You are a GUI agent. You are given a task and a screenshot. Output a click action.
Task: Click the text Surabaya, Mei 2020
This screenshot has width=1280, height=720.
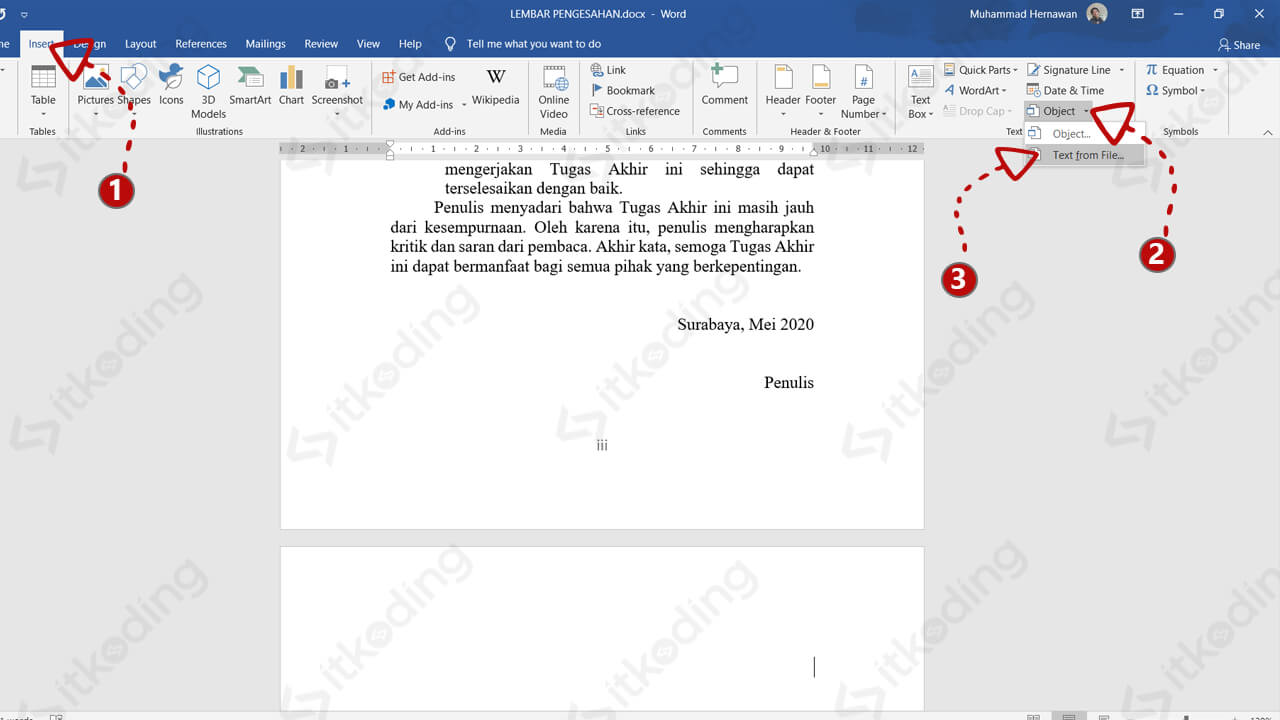[x=746, y=324]
